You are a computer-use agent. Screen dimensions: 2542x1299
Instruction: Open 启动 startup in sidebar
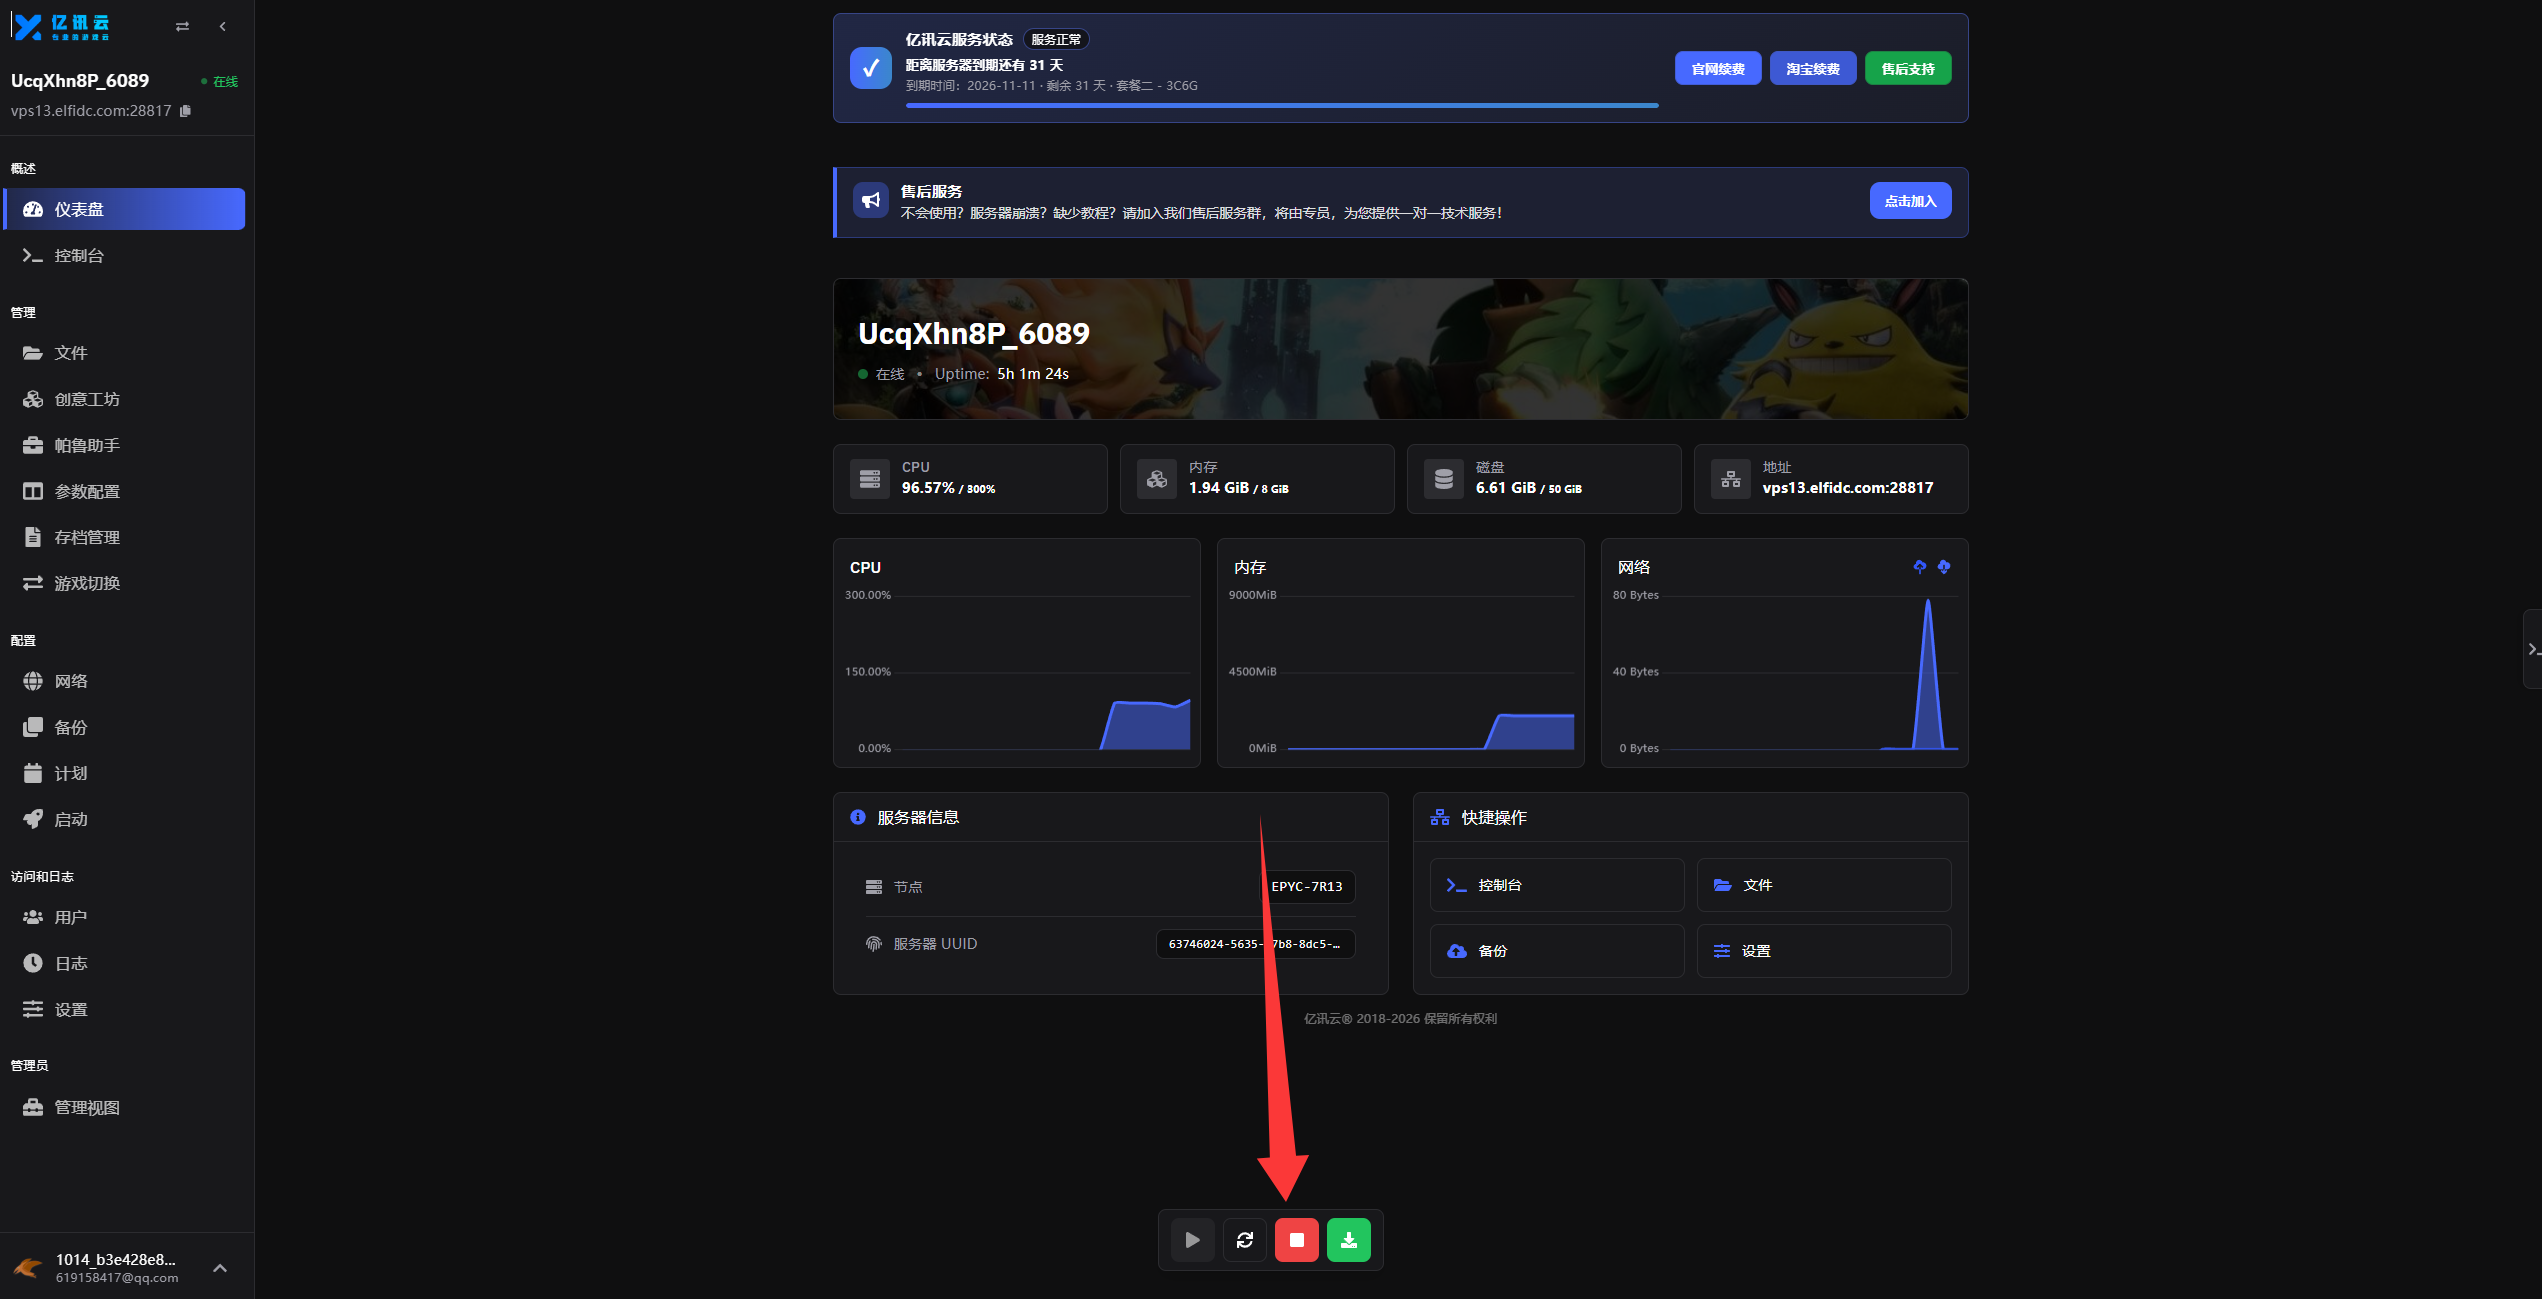(125, 819)
